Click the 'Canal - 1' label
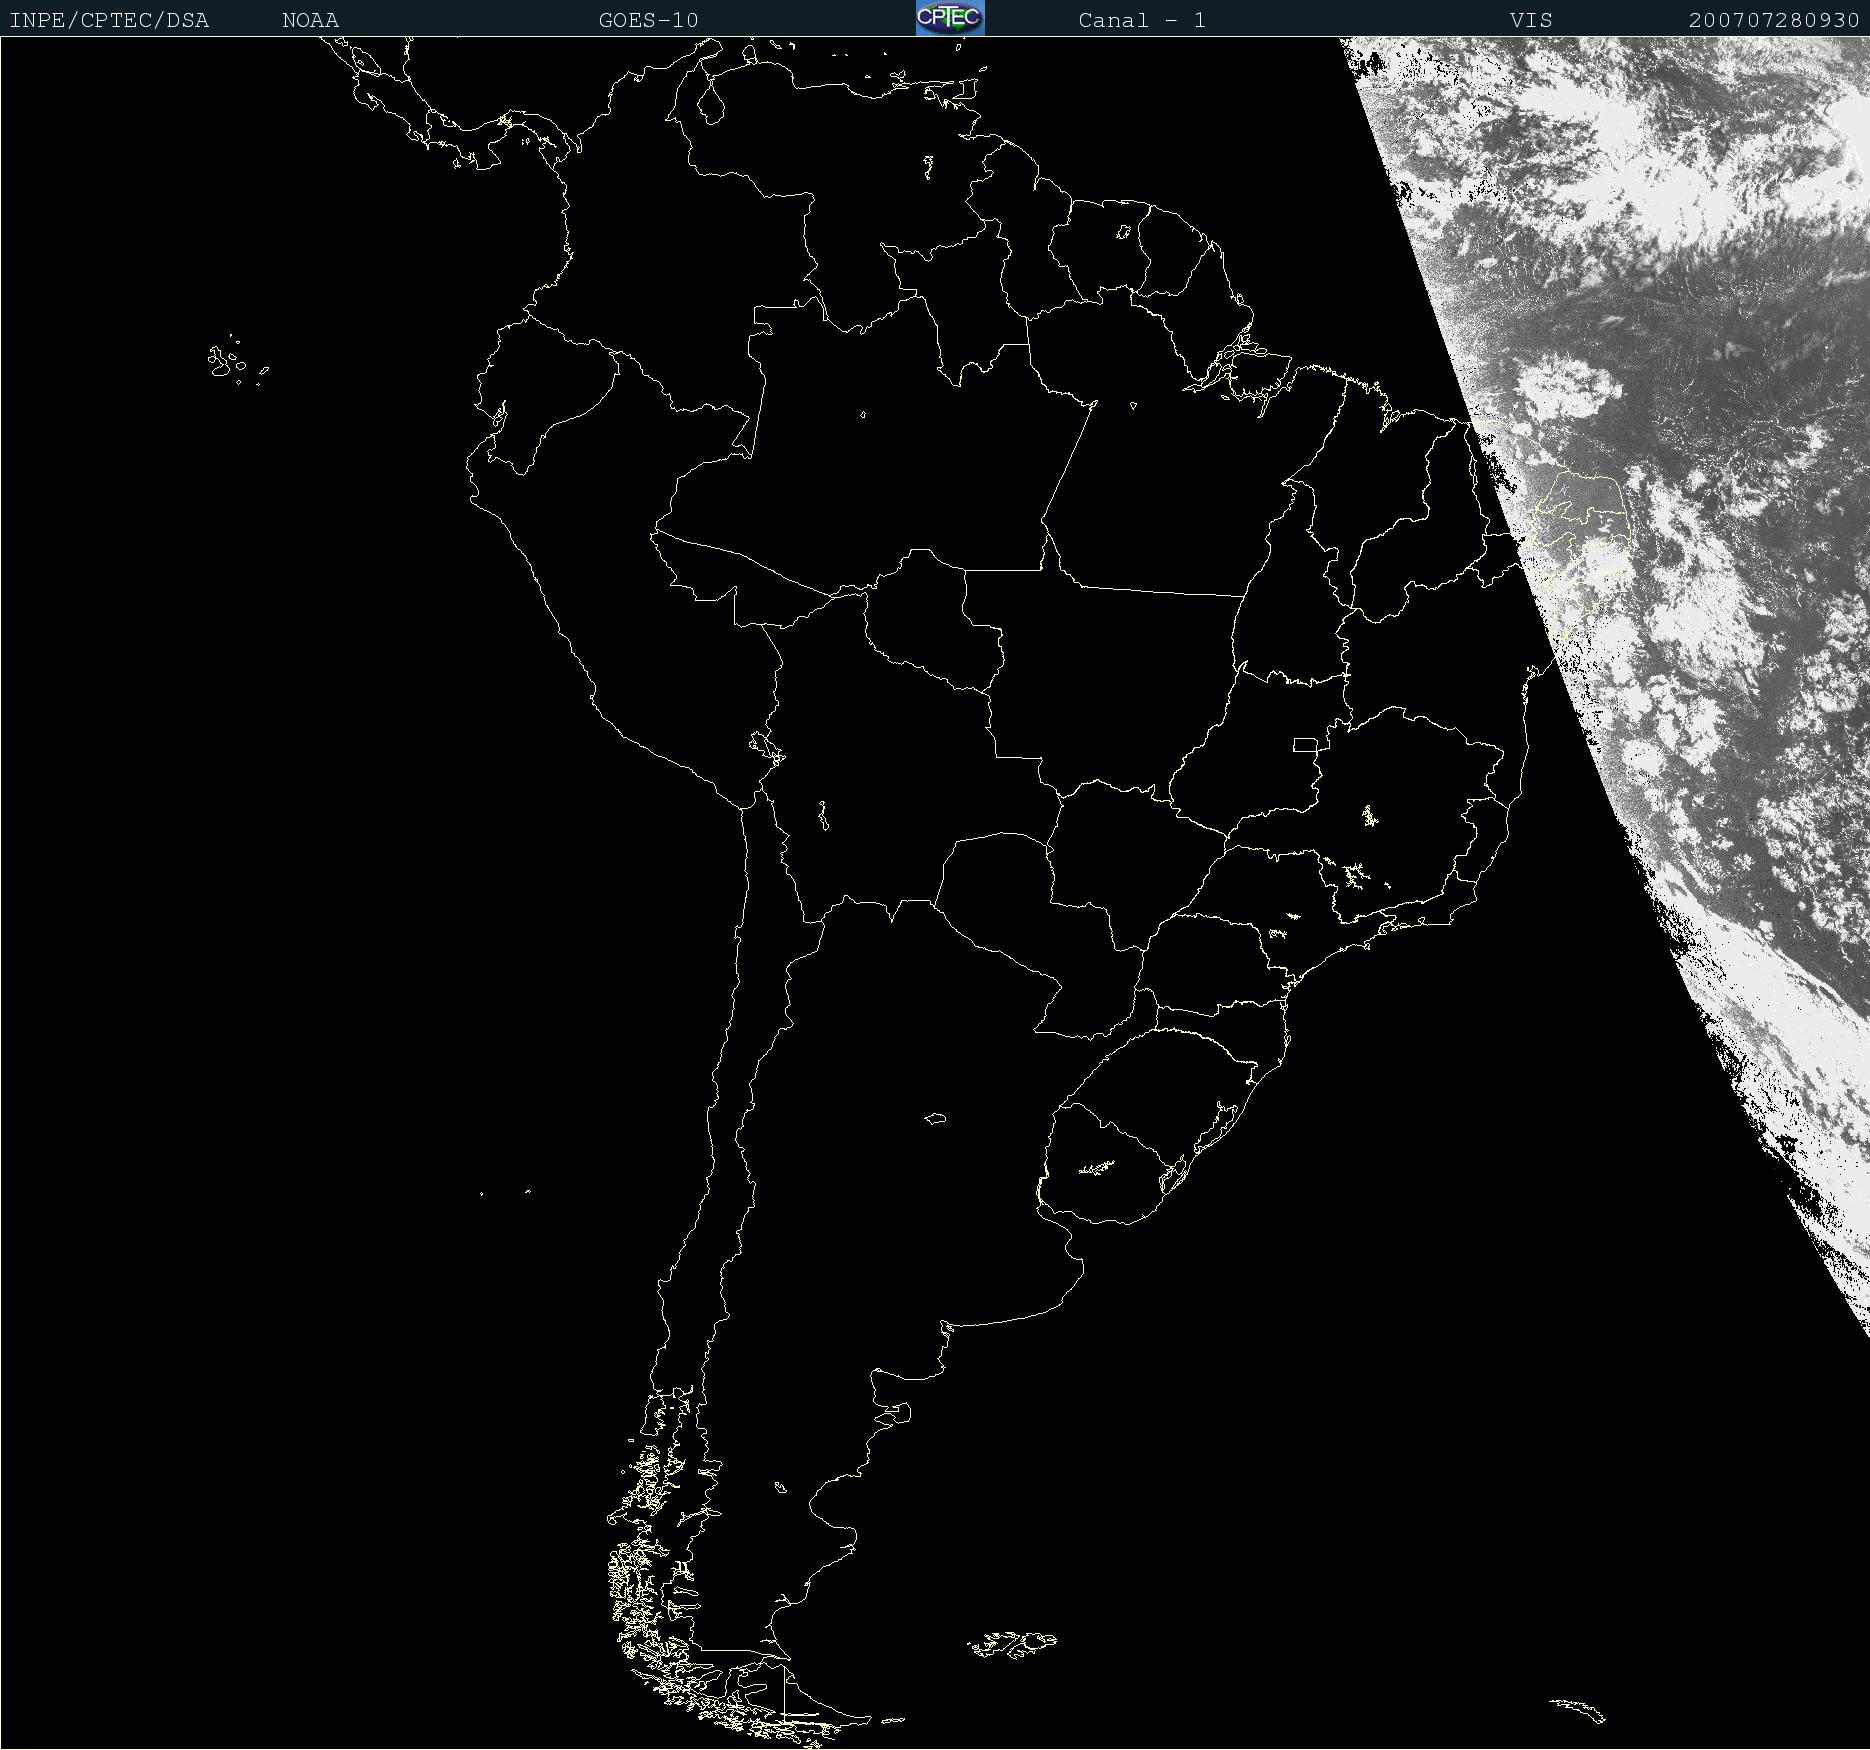This screenshot has height=1750, width=1870. coord(1142,20)
